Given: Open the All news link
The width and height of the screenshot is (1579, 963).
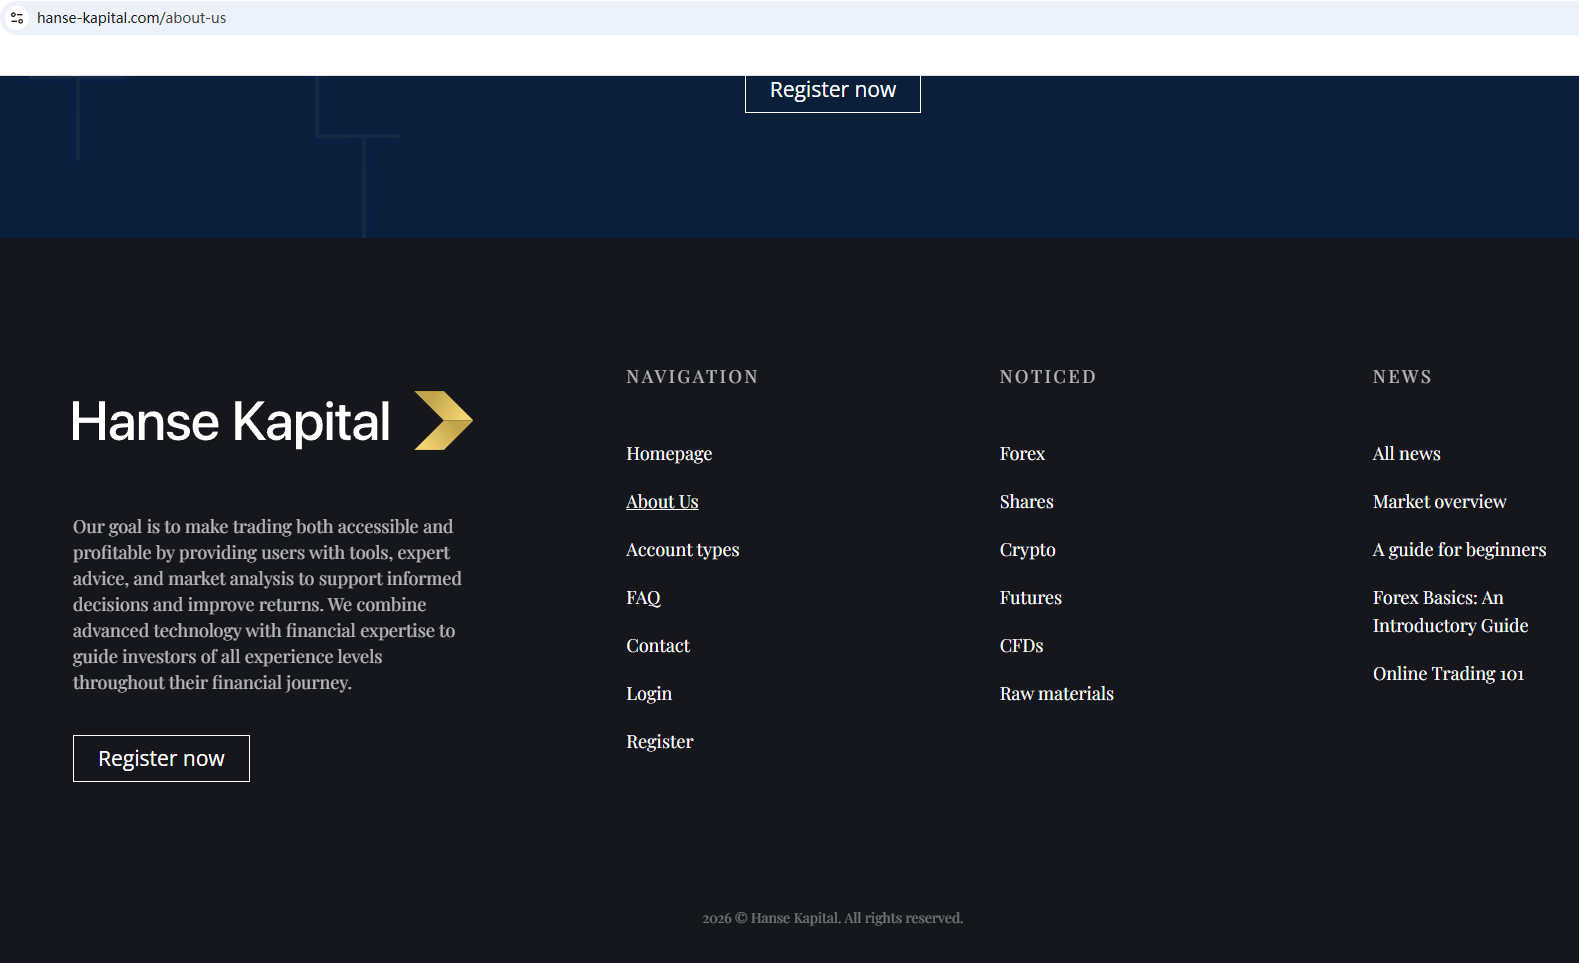Looking at the screenshot, I should click(x=1406, y=454).
